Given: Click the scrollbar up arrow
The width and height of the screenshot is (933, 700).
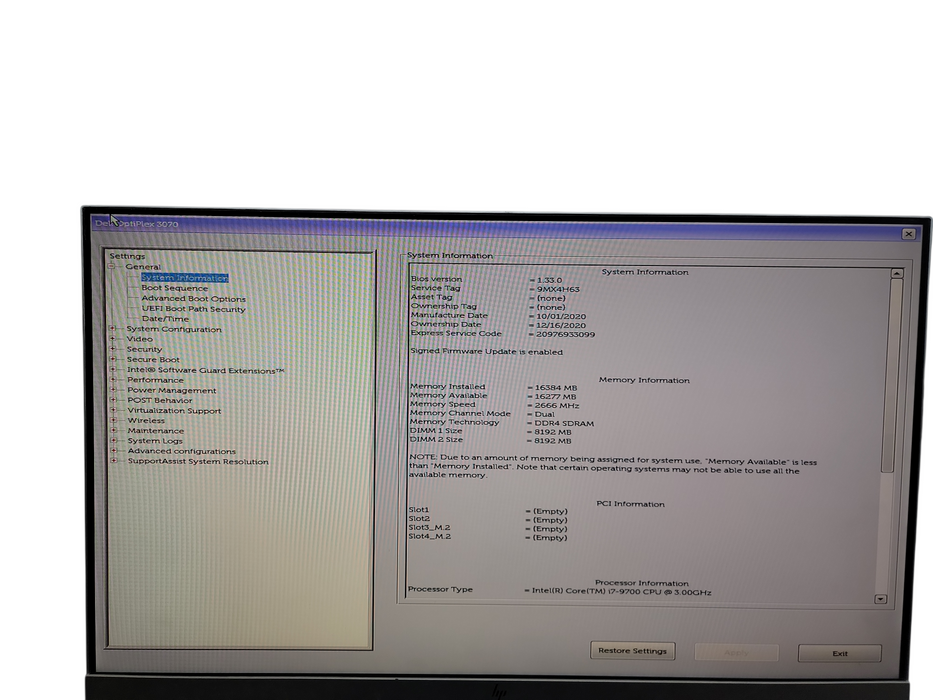Looking at the screenshot, I should coord(897,273).
